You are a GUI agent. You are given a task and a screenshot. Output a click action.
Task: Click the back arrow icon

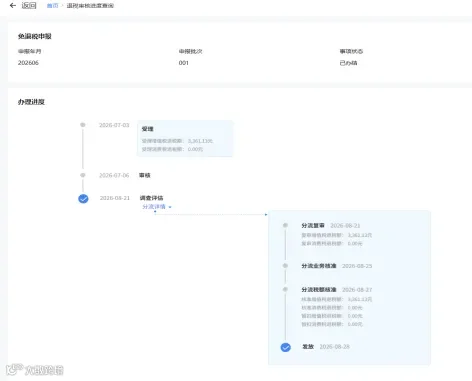click(13, 5)
